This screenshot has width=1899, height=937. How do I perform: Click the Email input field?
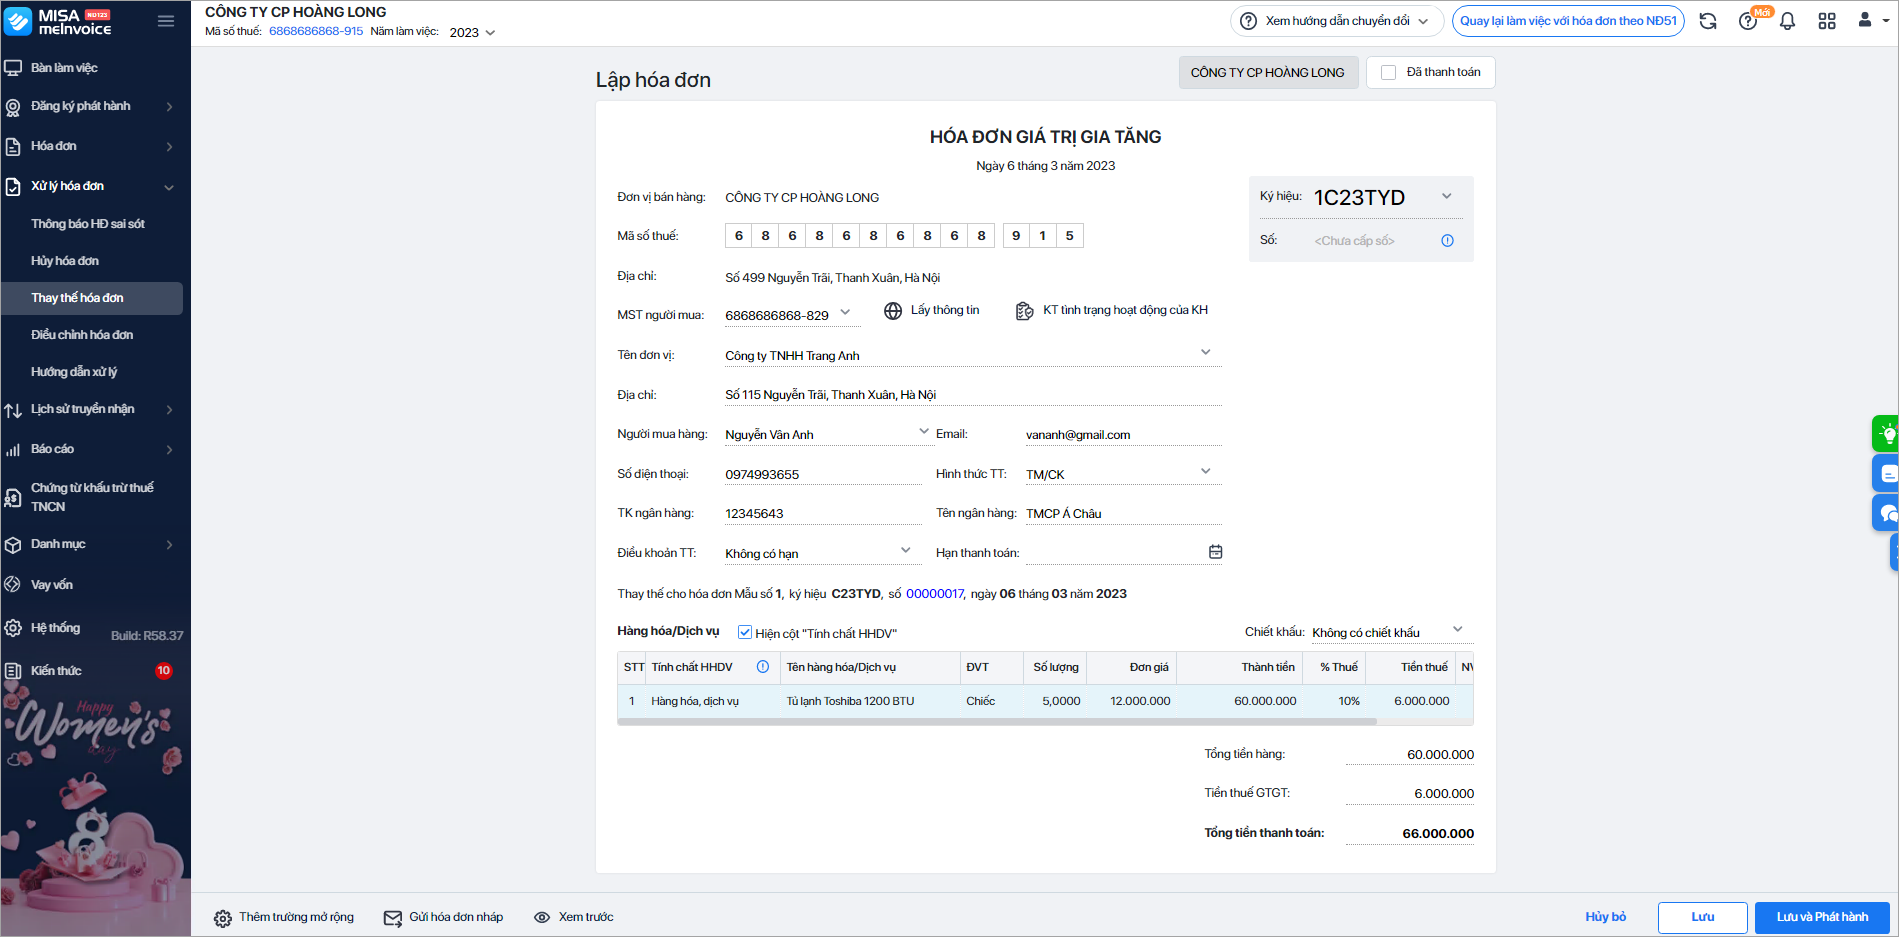pos(1123,435)
